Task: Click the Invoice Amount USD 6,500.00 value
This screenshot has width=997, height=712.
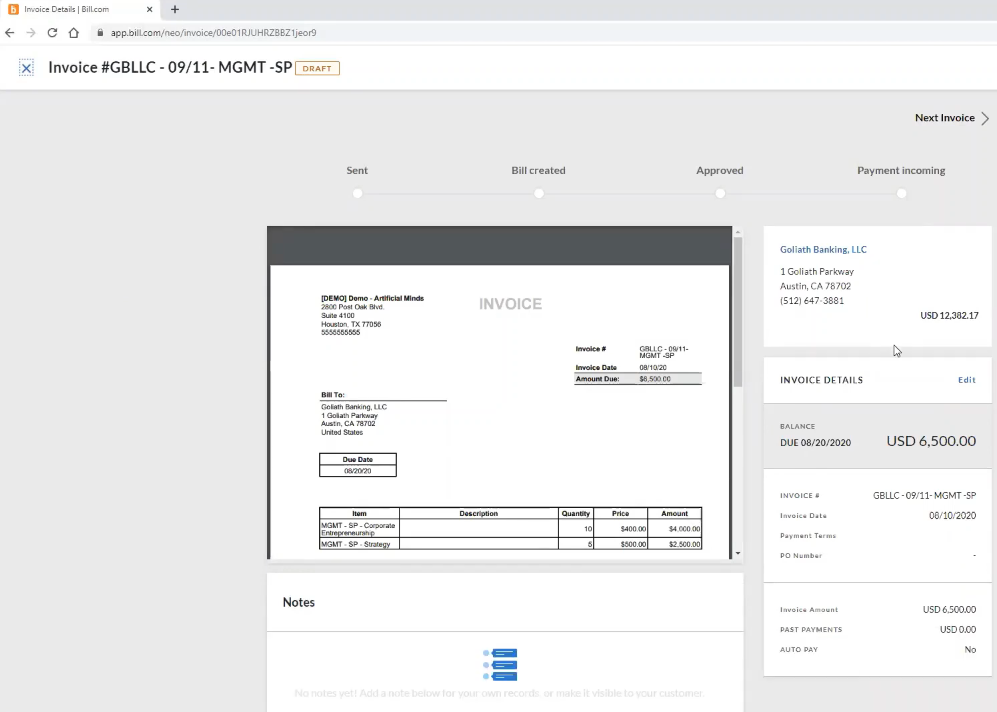Action: (949, 609)
